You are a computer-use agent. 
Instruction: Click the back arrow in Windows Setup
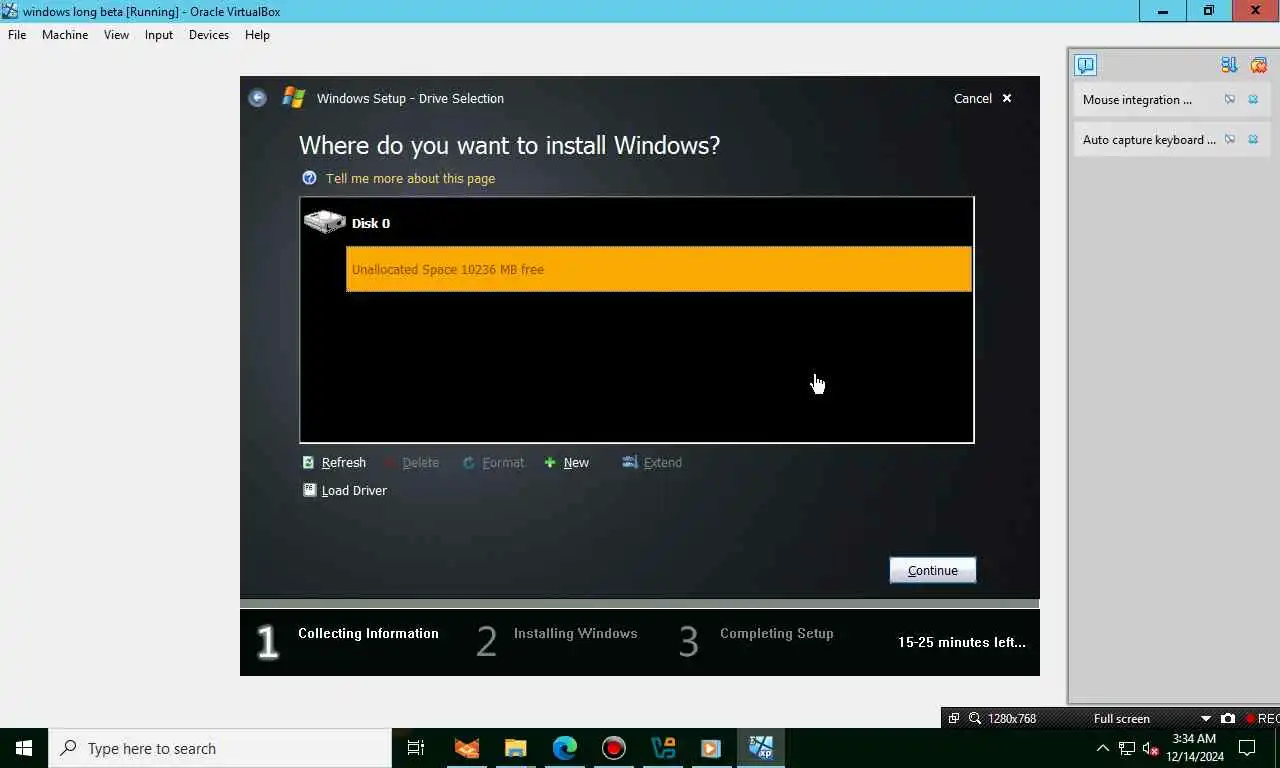257,98
